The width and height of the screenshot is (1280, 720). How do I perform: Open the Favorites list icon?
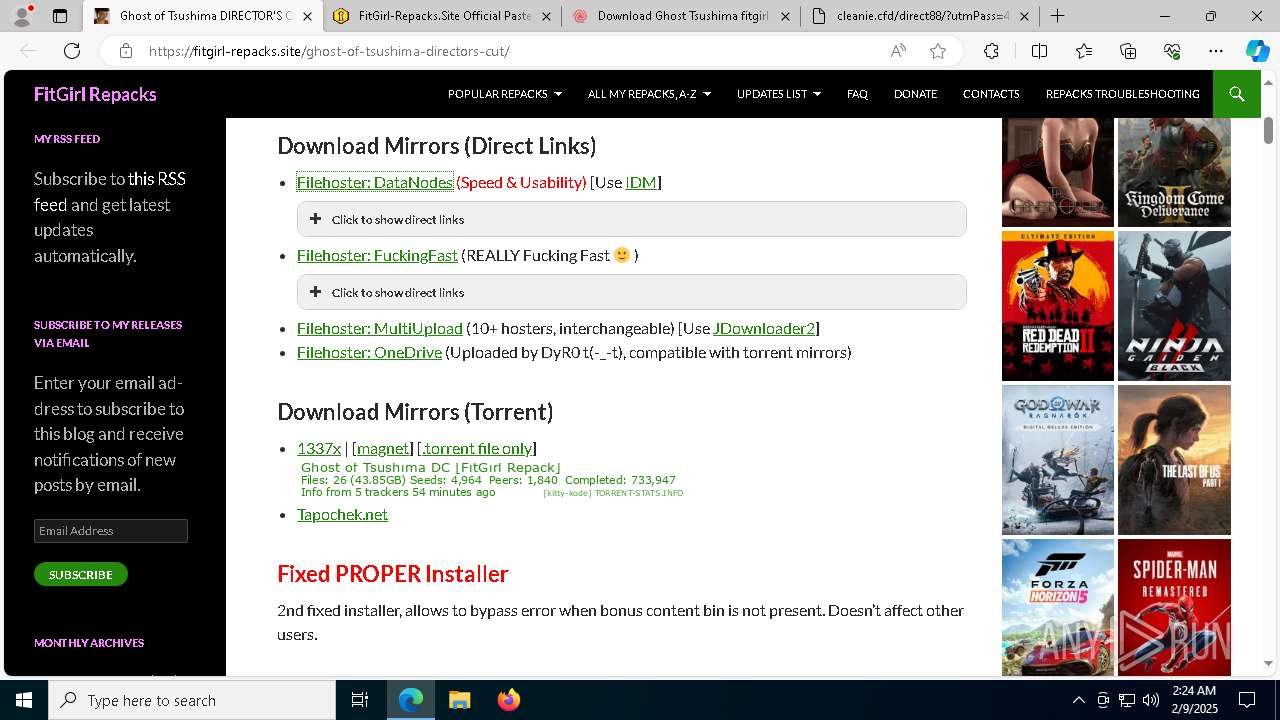coord(1084,51)
